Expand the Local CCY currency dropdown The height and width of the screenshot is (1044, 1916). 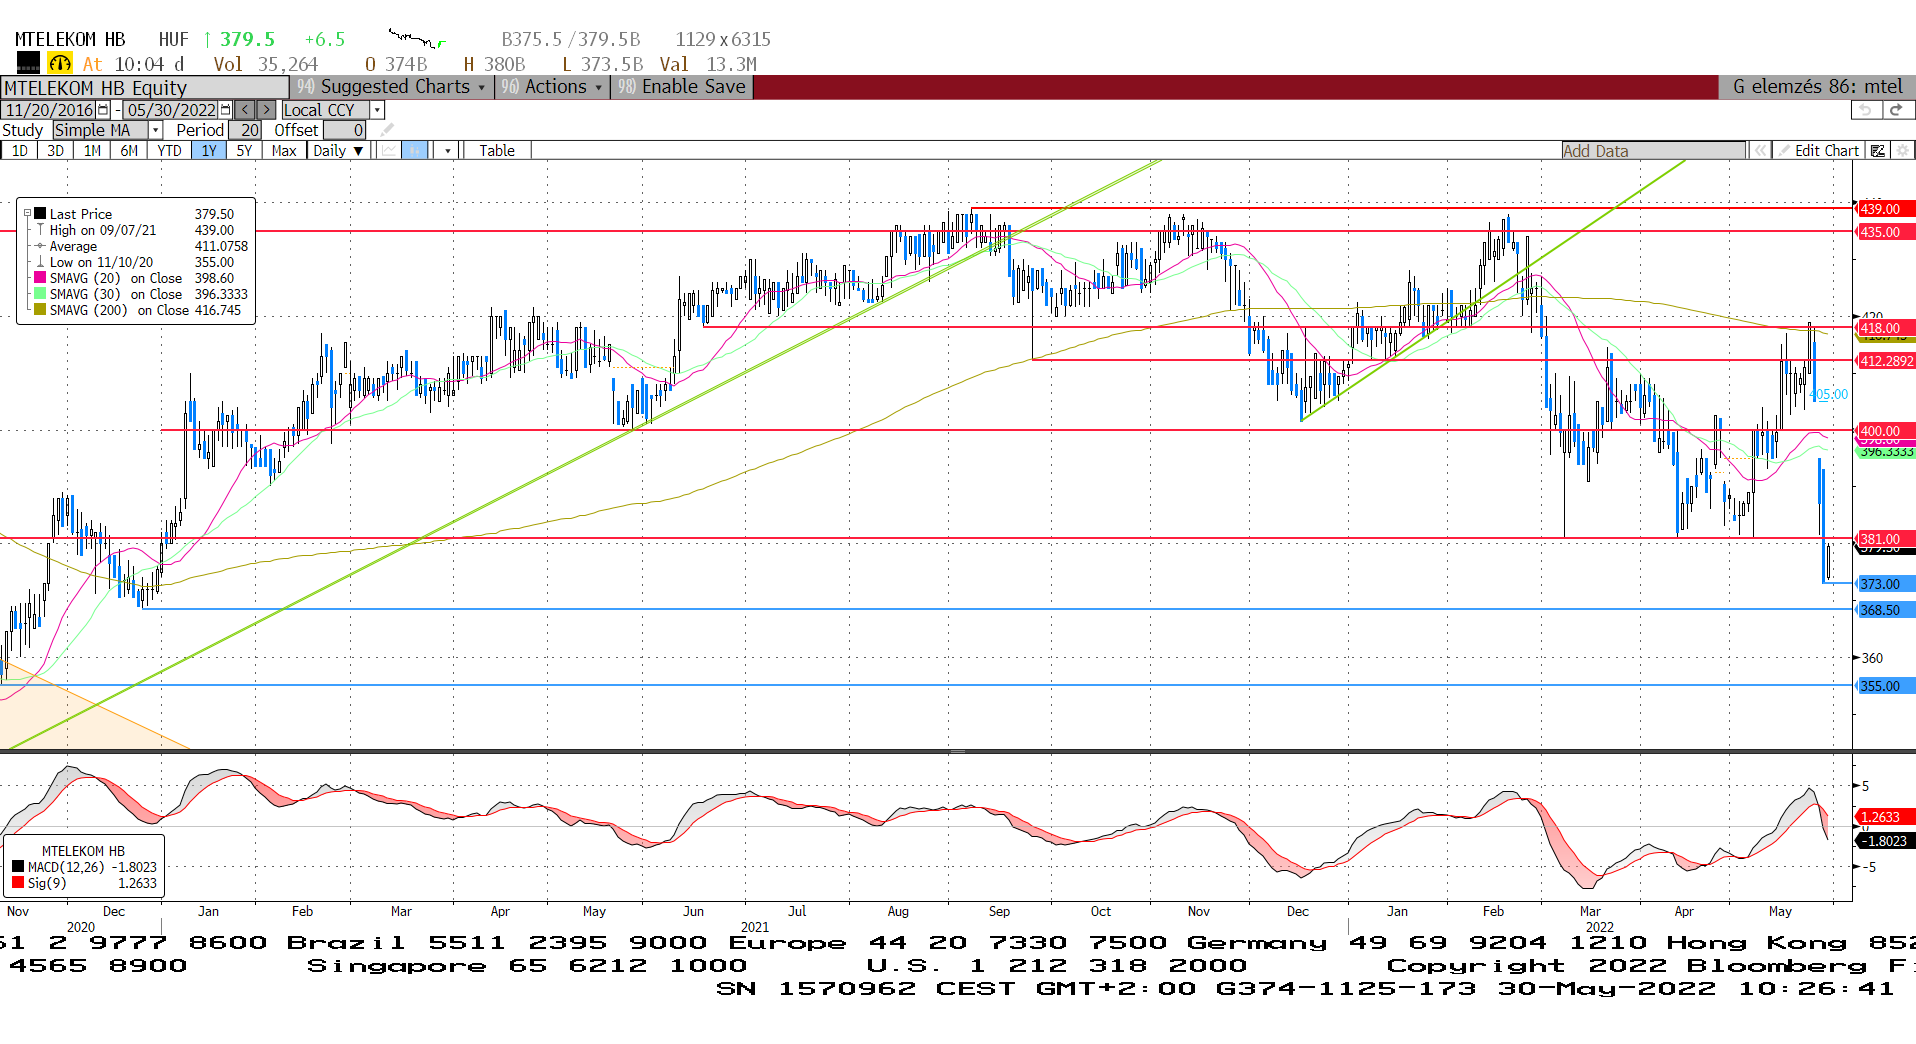pyautogui.click(x=377, y=110)
